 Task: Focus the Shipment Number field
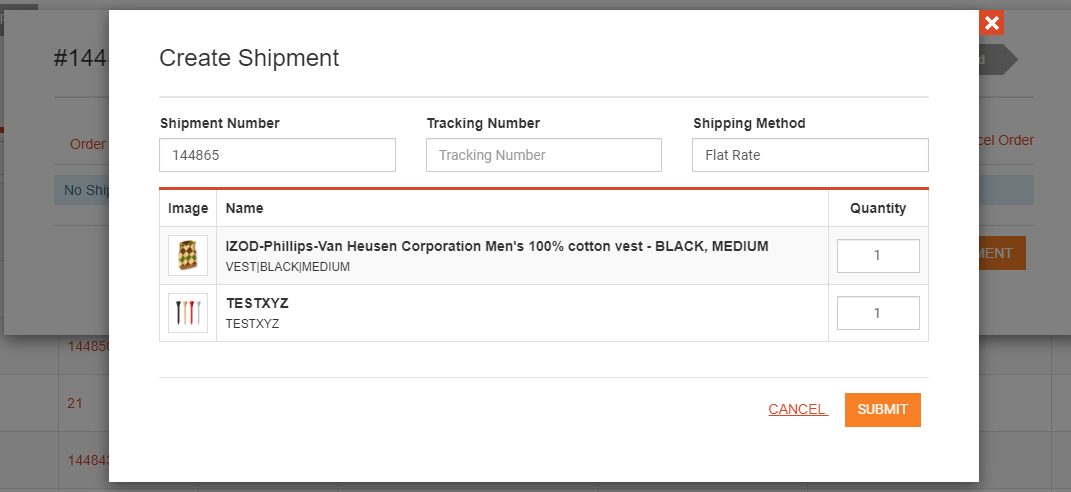(277, 155)
